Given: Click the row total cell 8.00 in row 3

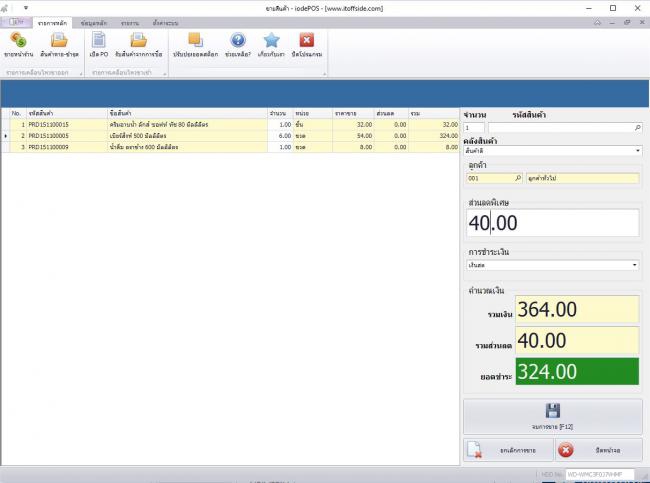Looking at the screenshot, I should pyautogui.click(x=434, y=147).
